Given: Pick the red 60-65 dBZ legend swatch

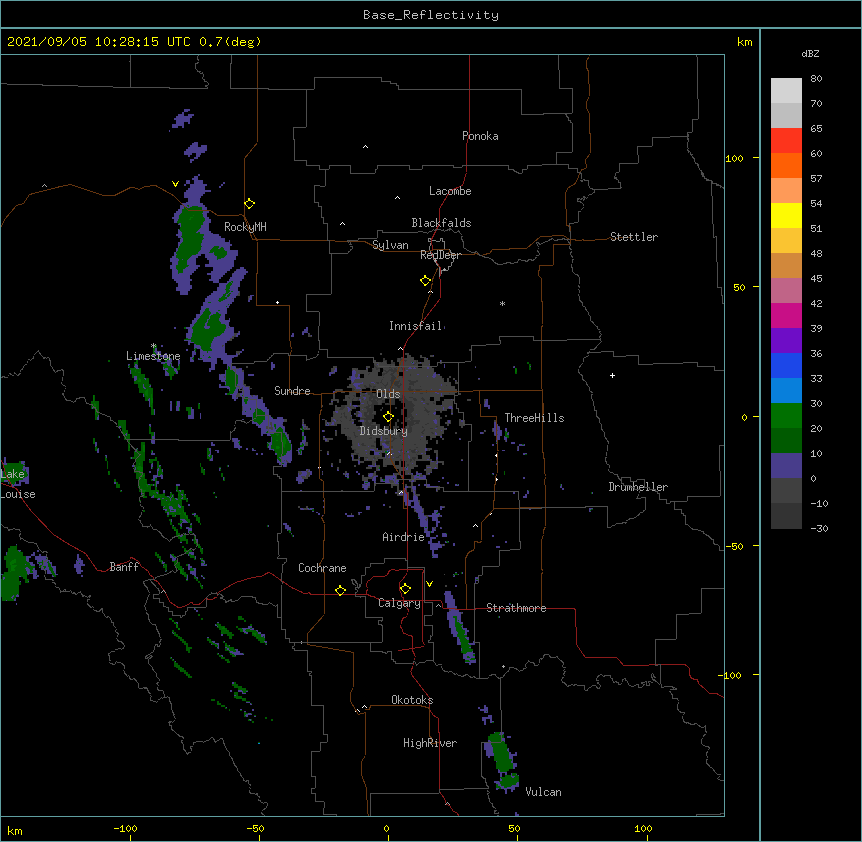Looking at the screenshot, I should click(786, 140).
